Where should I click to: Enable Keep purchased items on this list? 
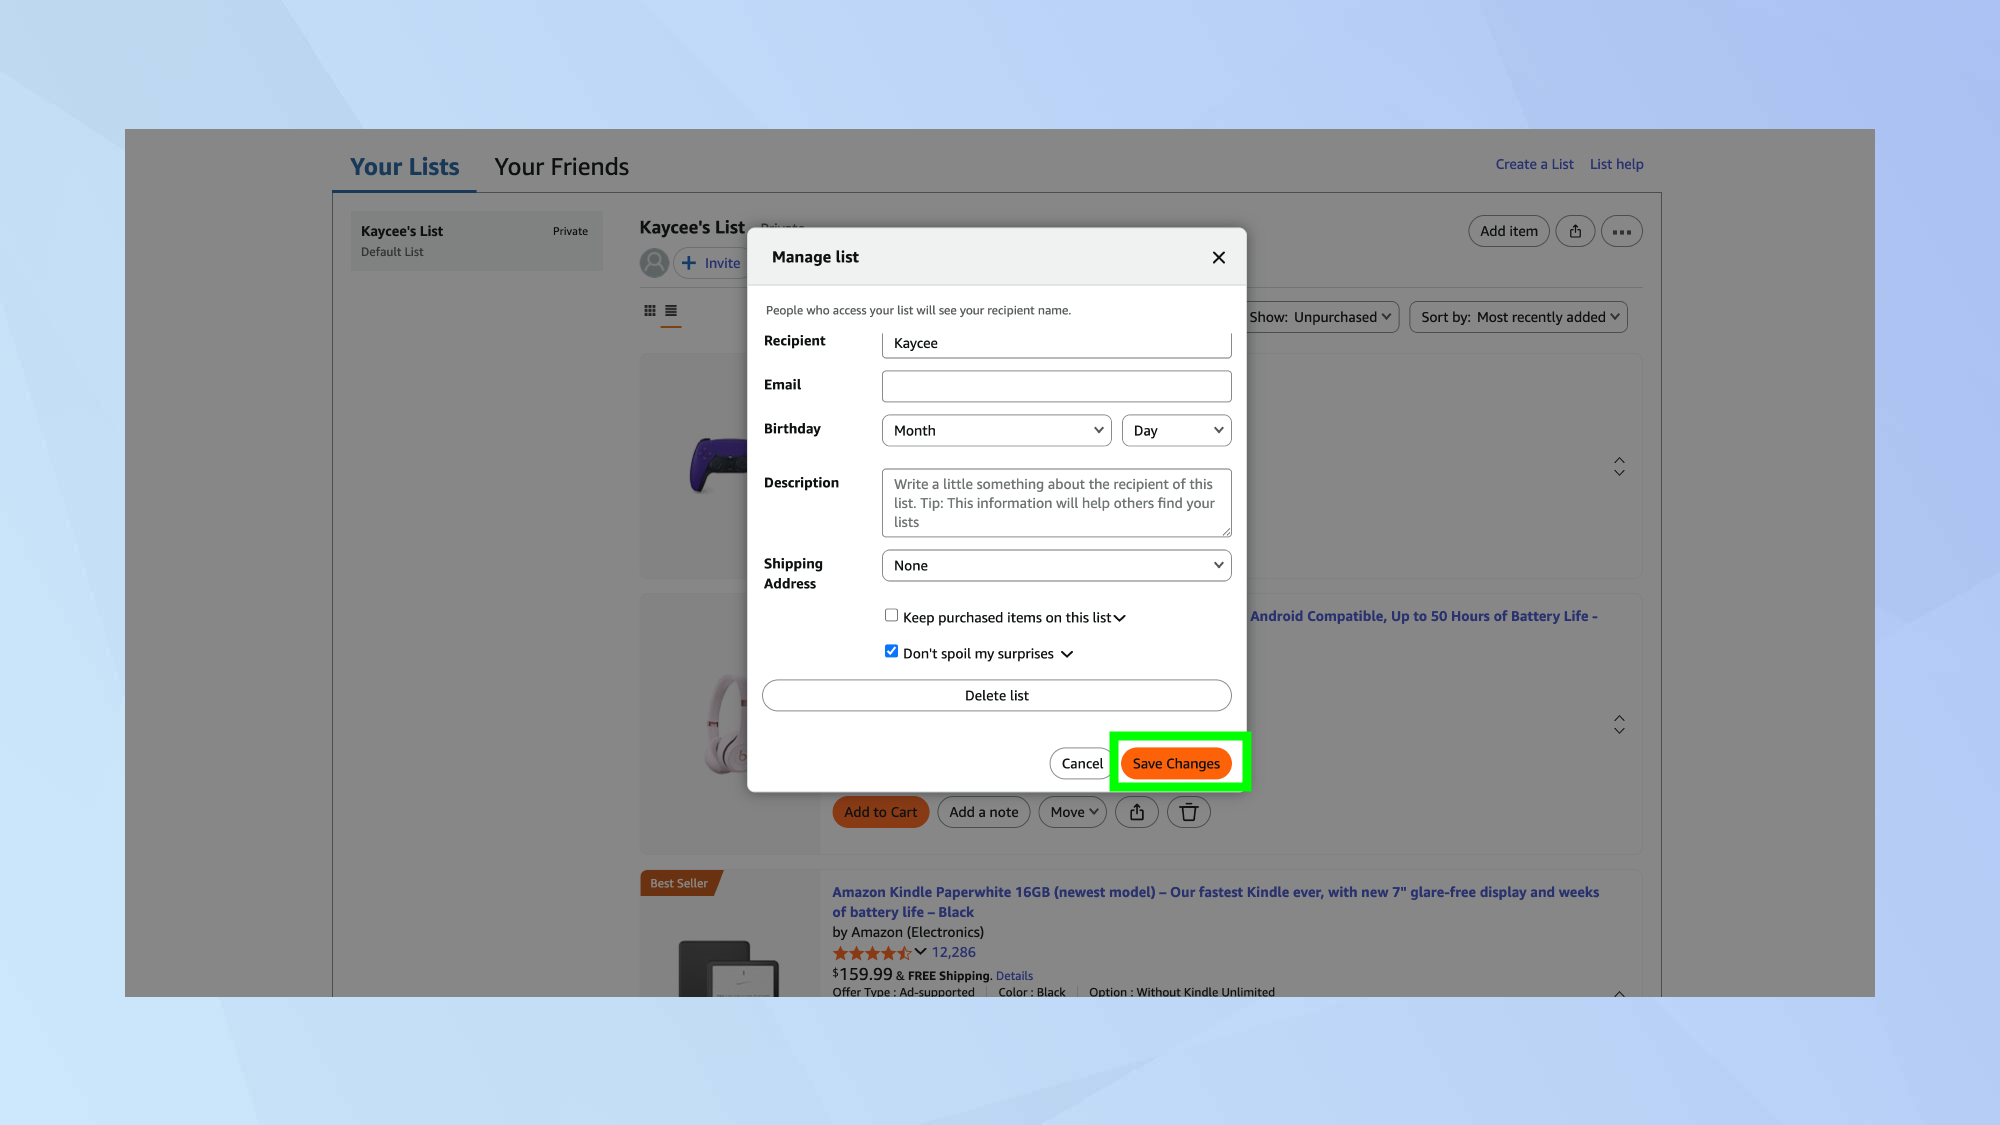coord(891,616)
